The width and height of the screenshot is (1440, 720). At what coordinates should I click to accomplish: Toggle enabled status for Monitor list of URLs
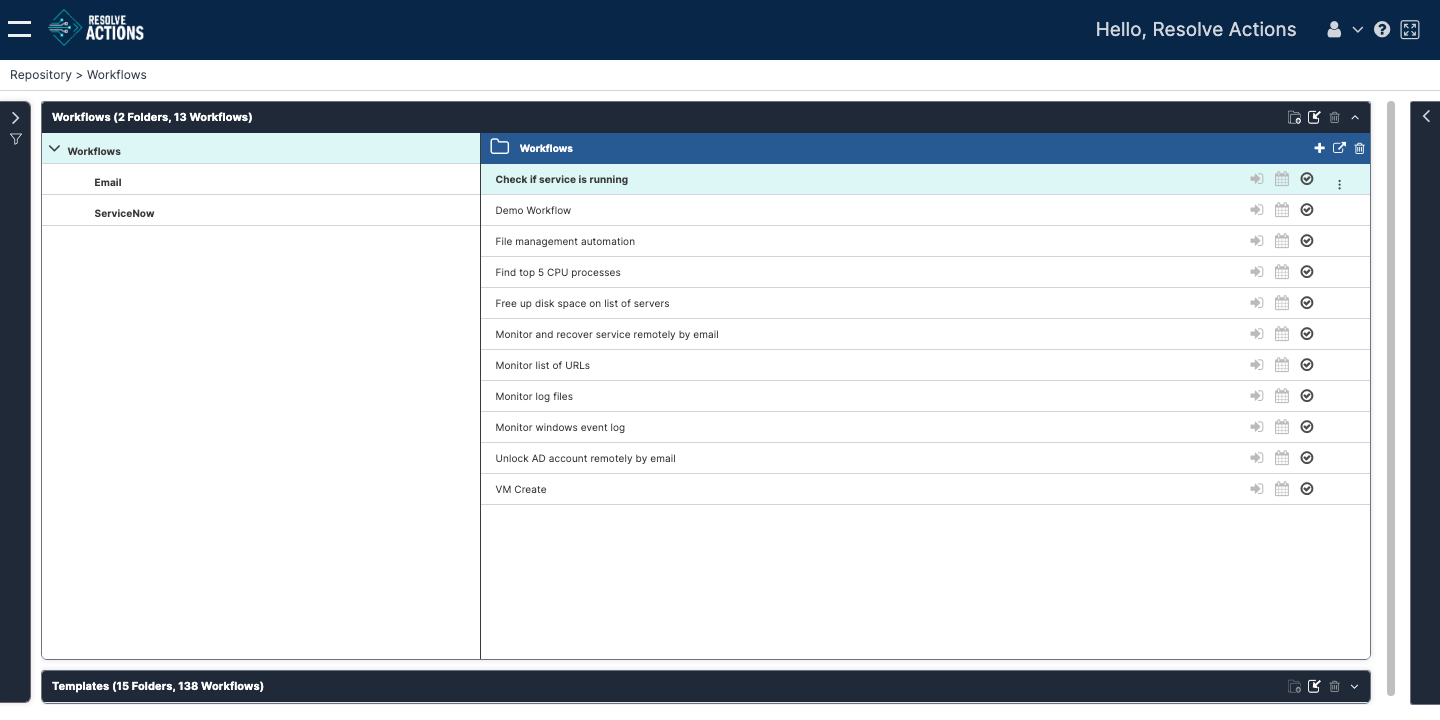click(x=1307, y=365)
